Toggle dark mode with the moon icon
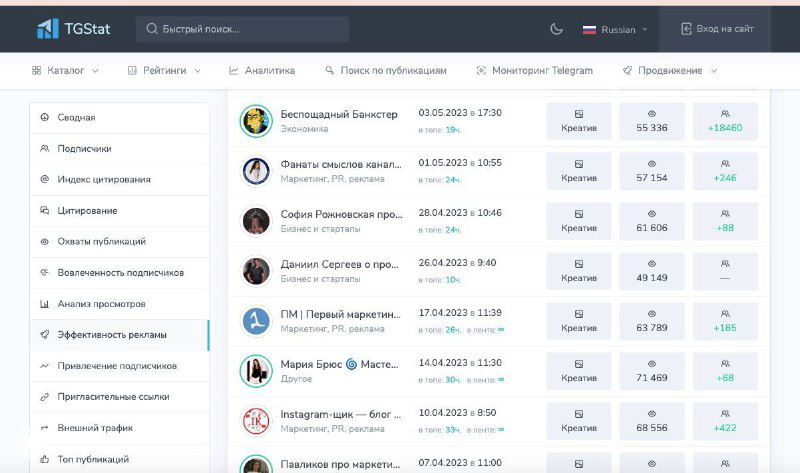This screenshot has width=800, height=473. click(x=557, y=29)
